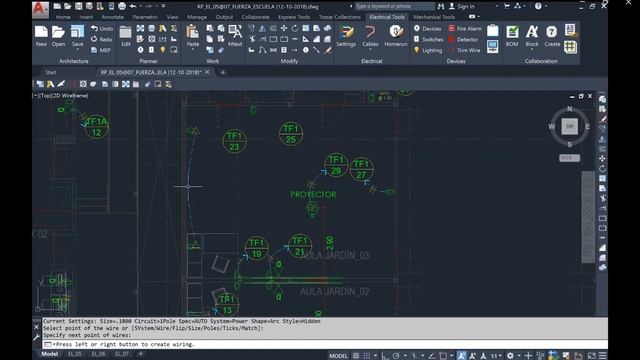Click Undo in the Architecture panel
The width and height of the screenshot is (640, 360).
(102, 29)
